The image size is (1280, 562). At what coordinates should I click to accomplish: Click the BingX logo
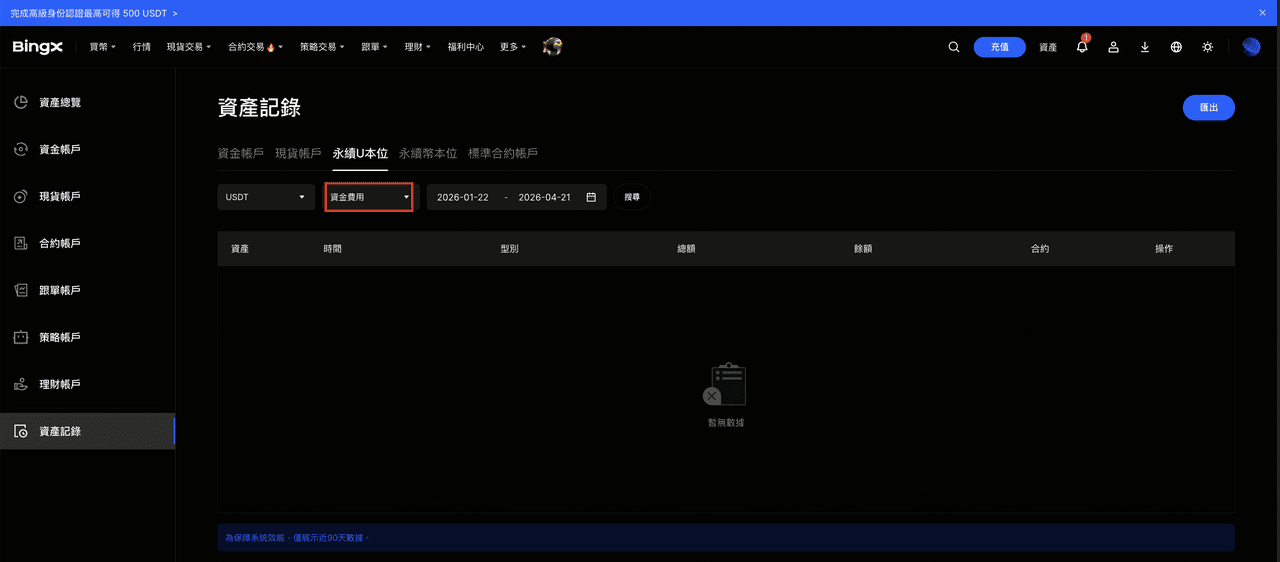pos(38,47)
